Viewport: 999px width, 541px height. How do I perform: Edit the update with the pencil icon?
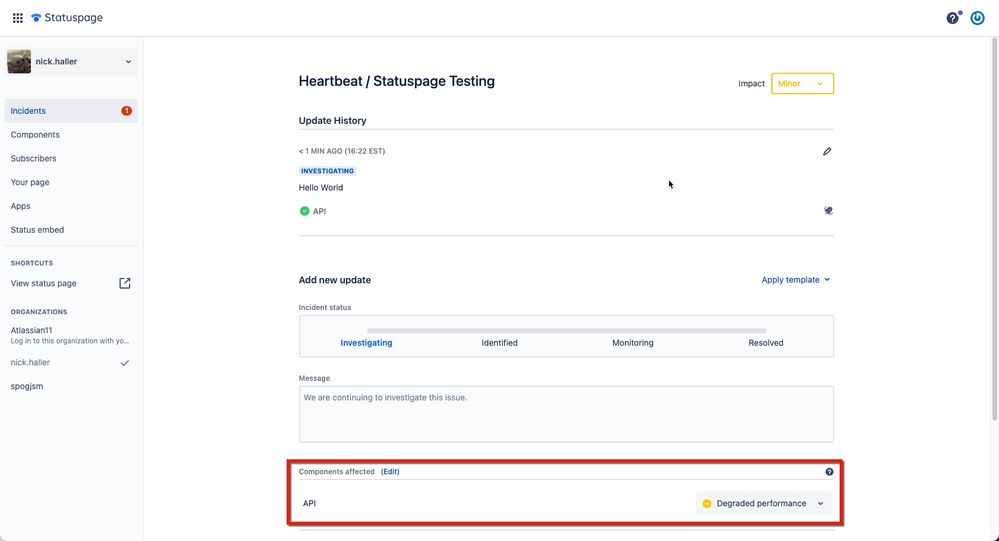827,151
